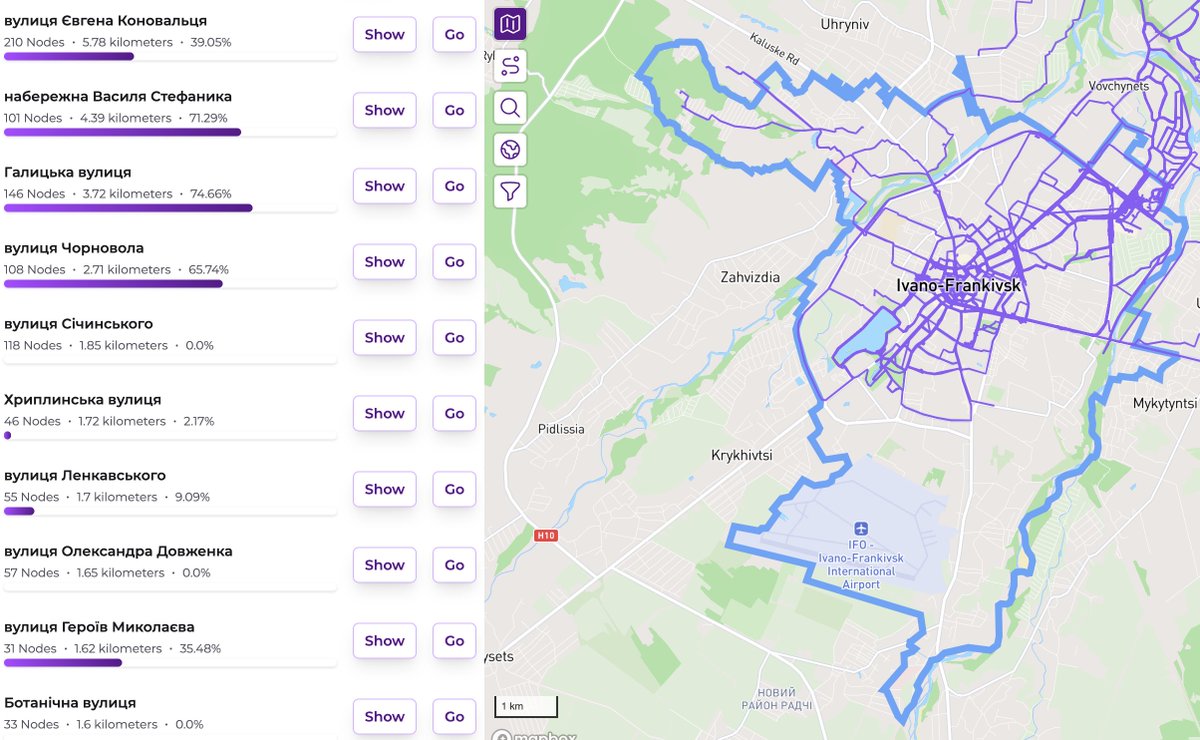Show вулиця Січинського on map

(x=384, y=338)
